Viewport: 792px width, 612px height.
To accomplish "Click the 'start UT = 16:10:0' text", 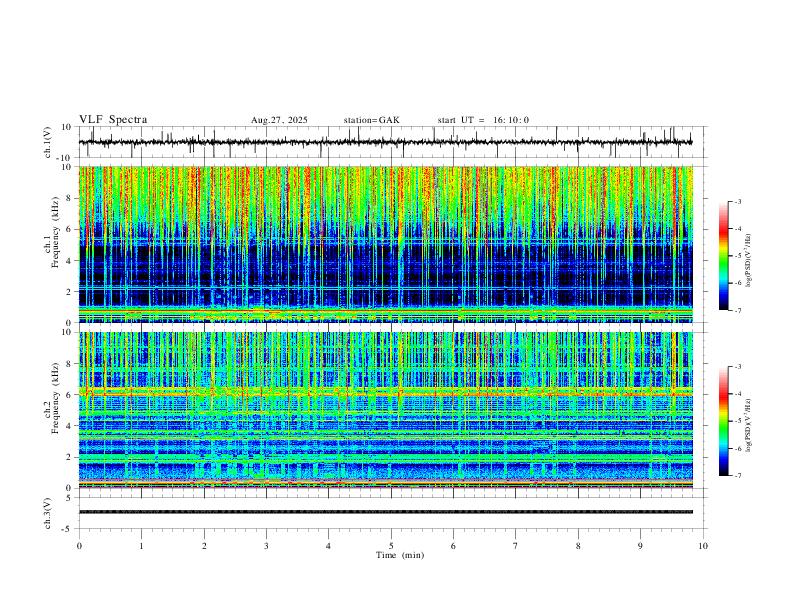I will (x=483, y=120).
